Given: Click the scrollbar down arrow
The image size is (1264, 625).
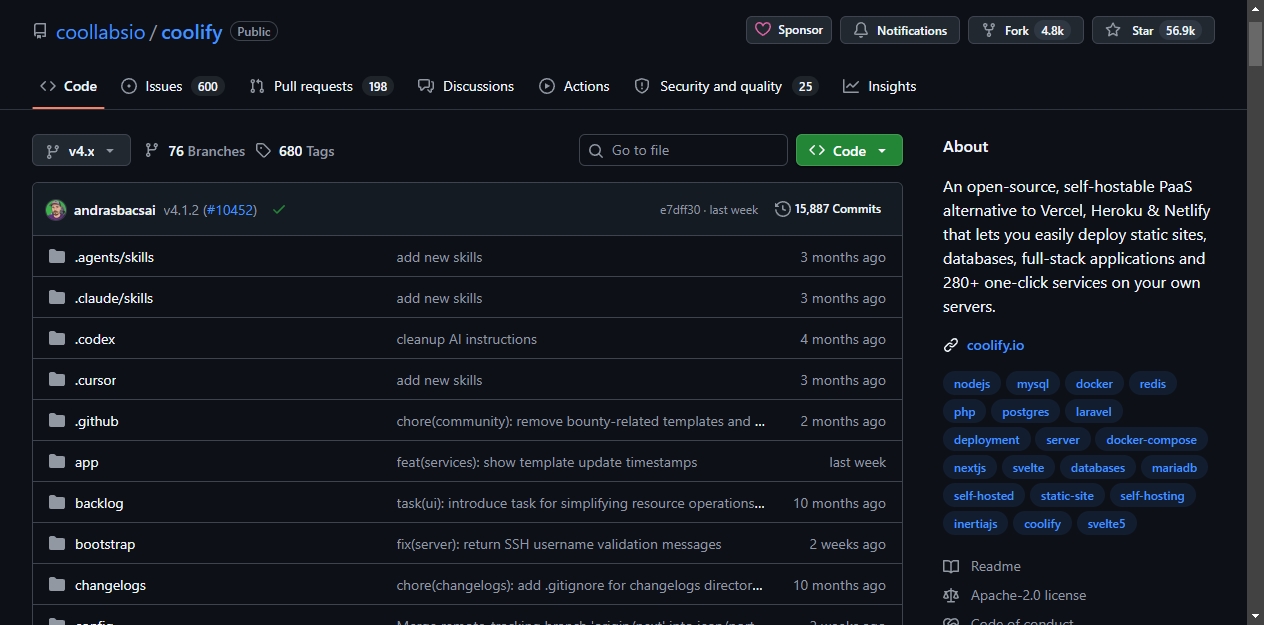Looking at the screenshot, I should point(1256,615).
